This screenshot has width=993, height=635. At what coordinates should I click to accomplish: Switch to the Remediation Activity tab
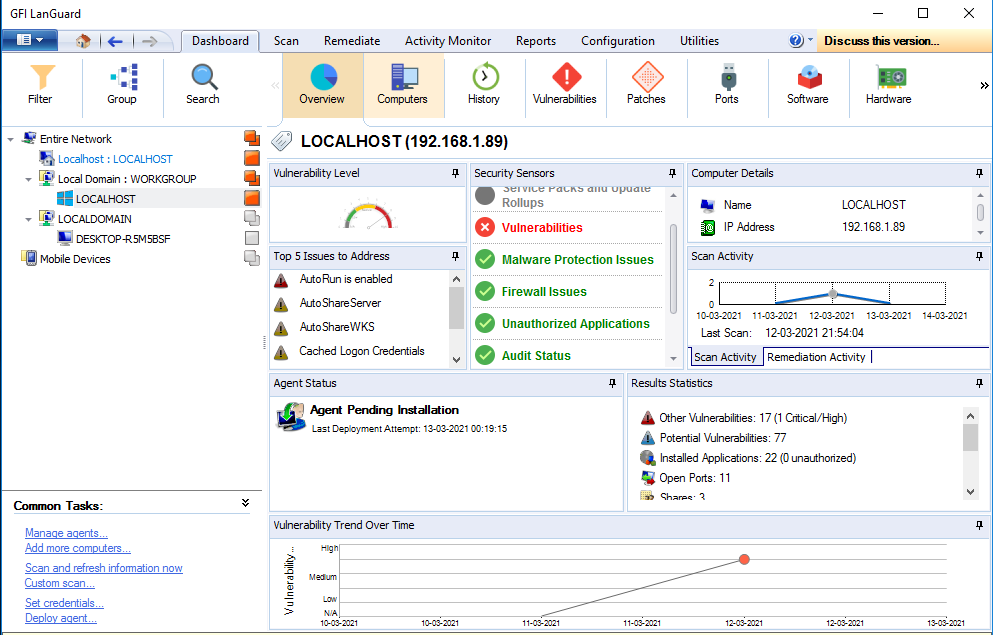pos(816,357)
